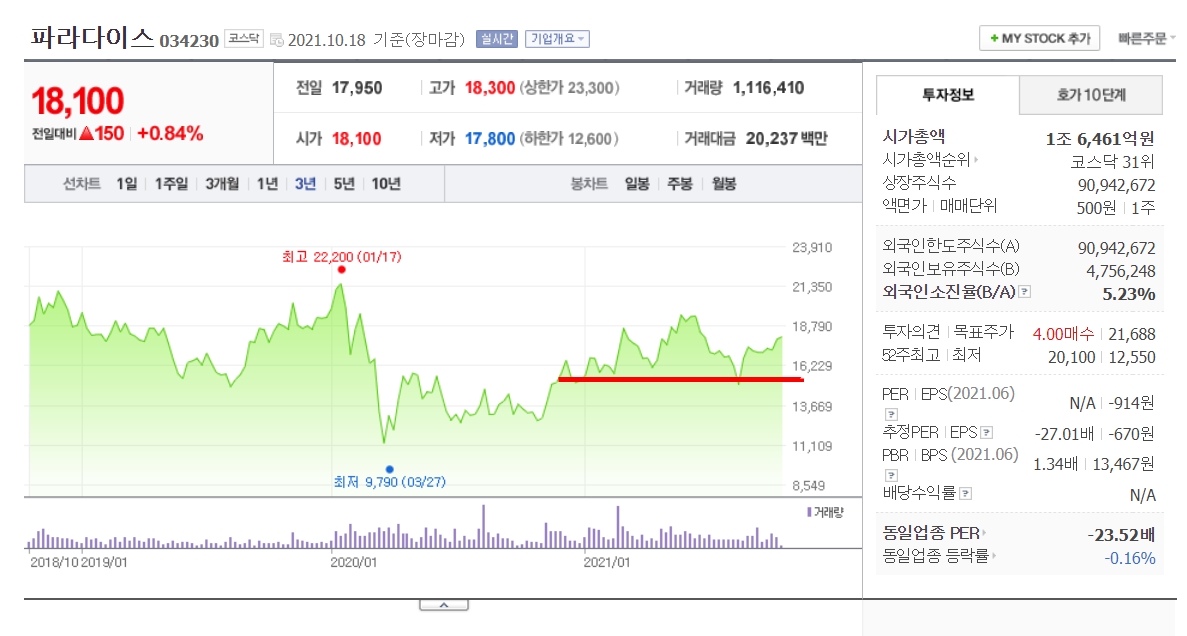
Task: Click the 거래대금 20,237 백만 value
Action: click(x=787, y=139)
